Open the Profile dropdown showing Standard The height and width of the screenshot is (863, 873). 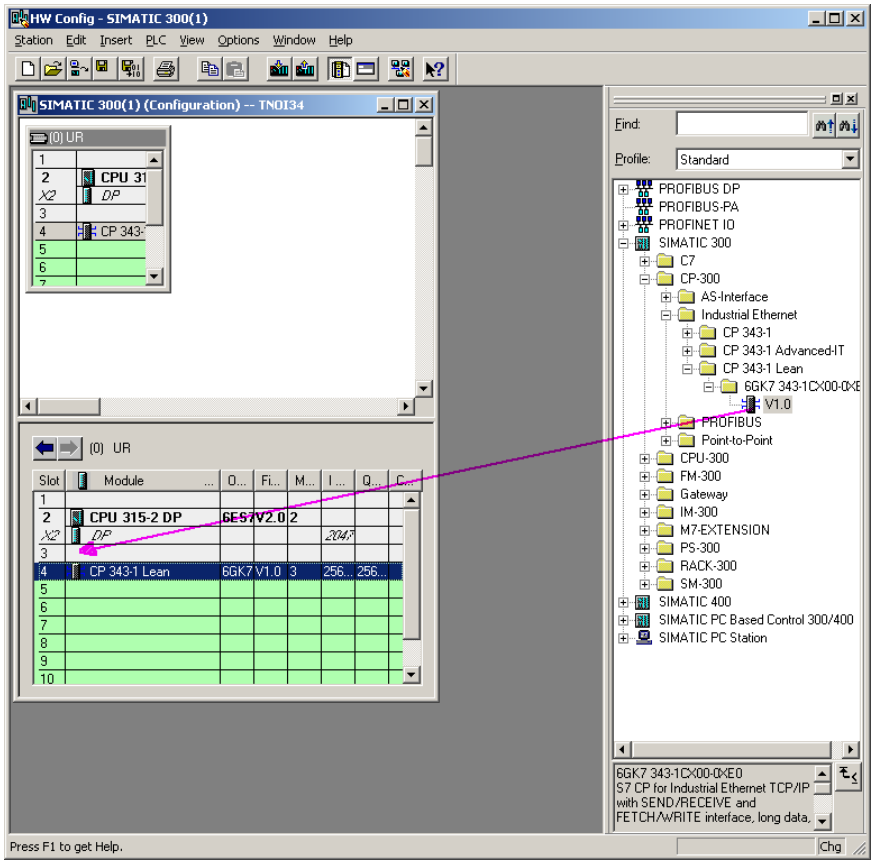pyautogui.click(x=850, y=159)
